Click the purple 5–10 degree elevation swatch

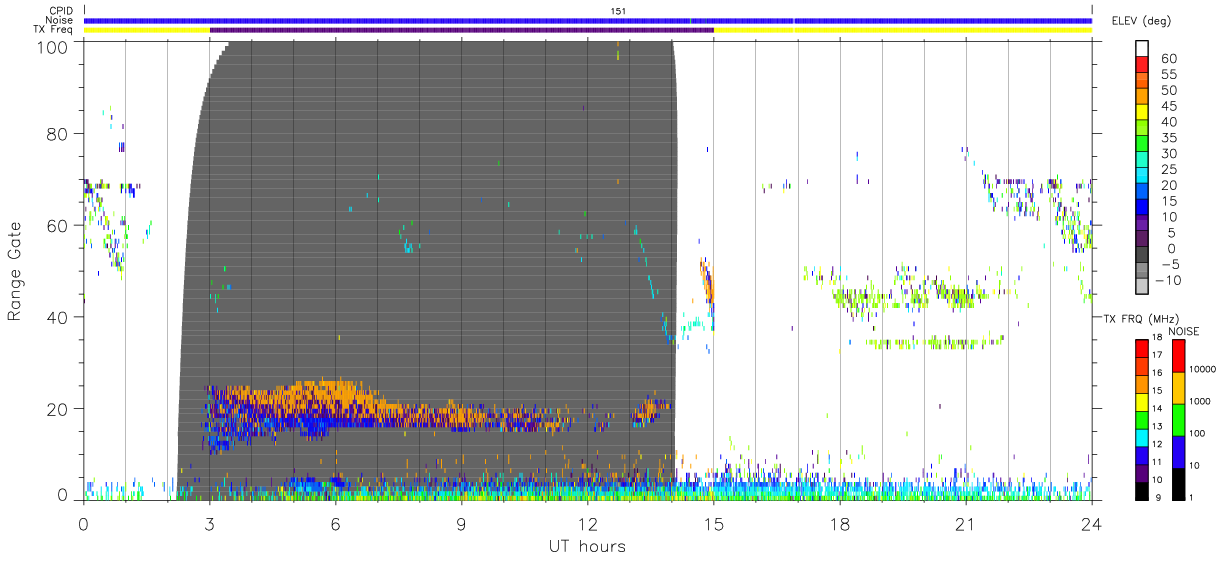pos(1142,225)
